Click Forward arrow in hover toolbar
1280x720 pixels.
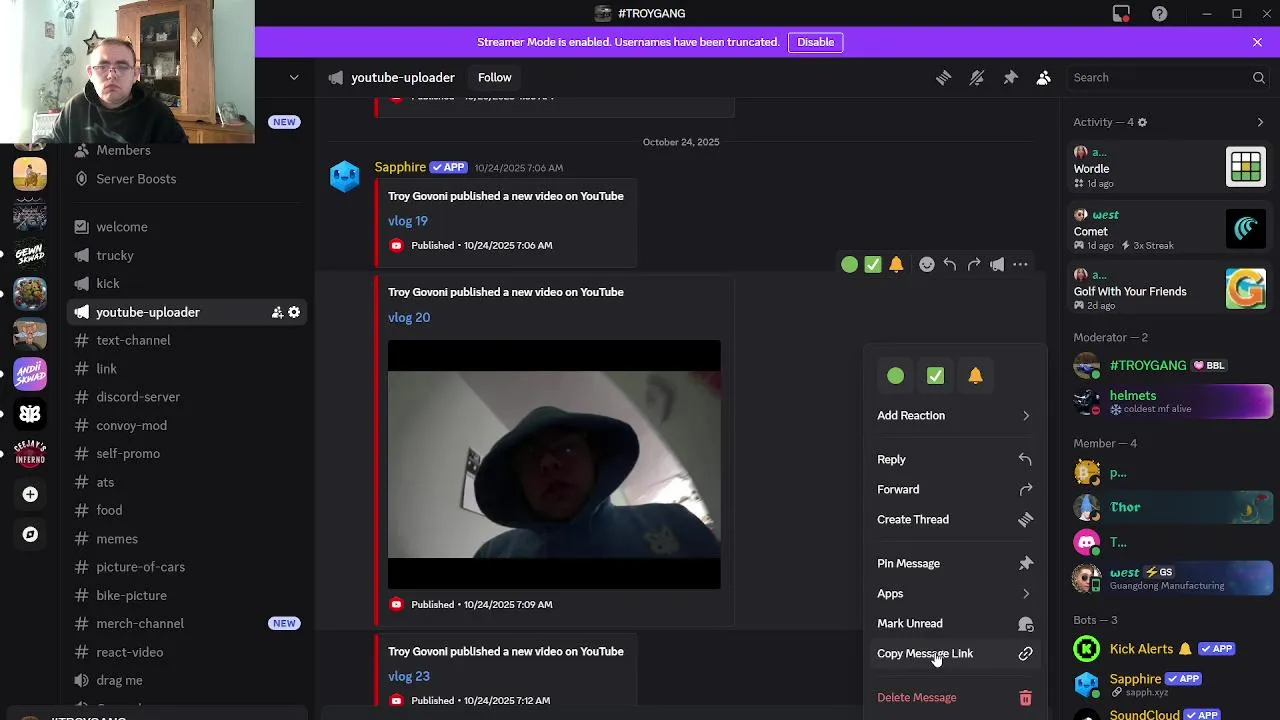point(974,265)
